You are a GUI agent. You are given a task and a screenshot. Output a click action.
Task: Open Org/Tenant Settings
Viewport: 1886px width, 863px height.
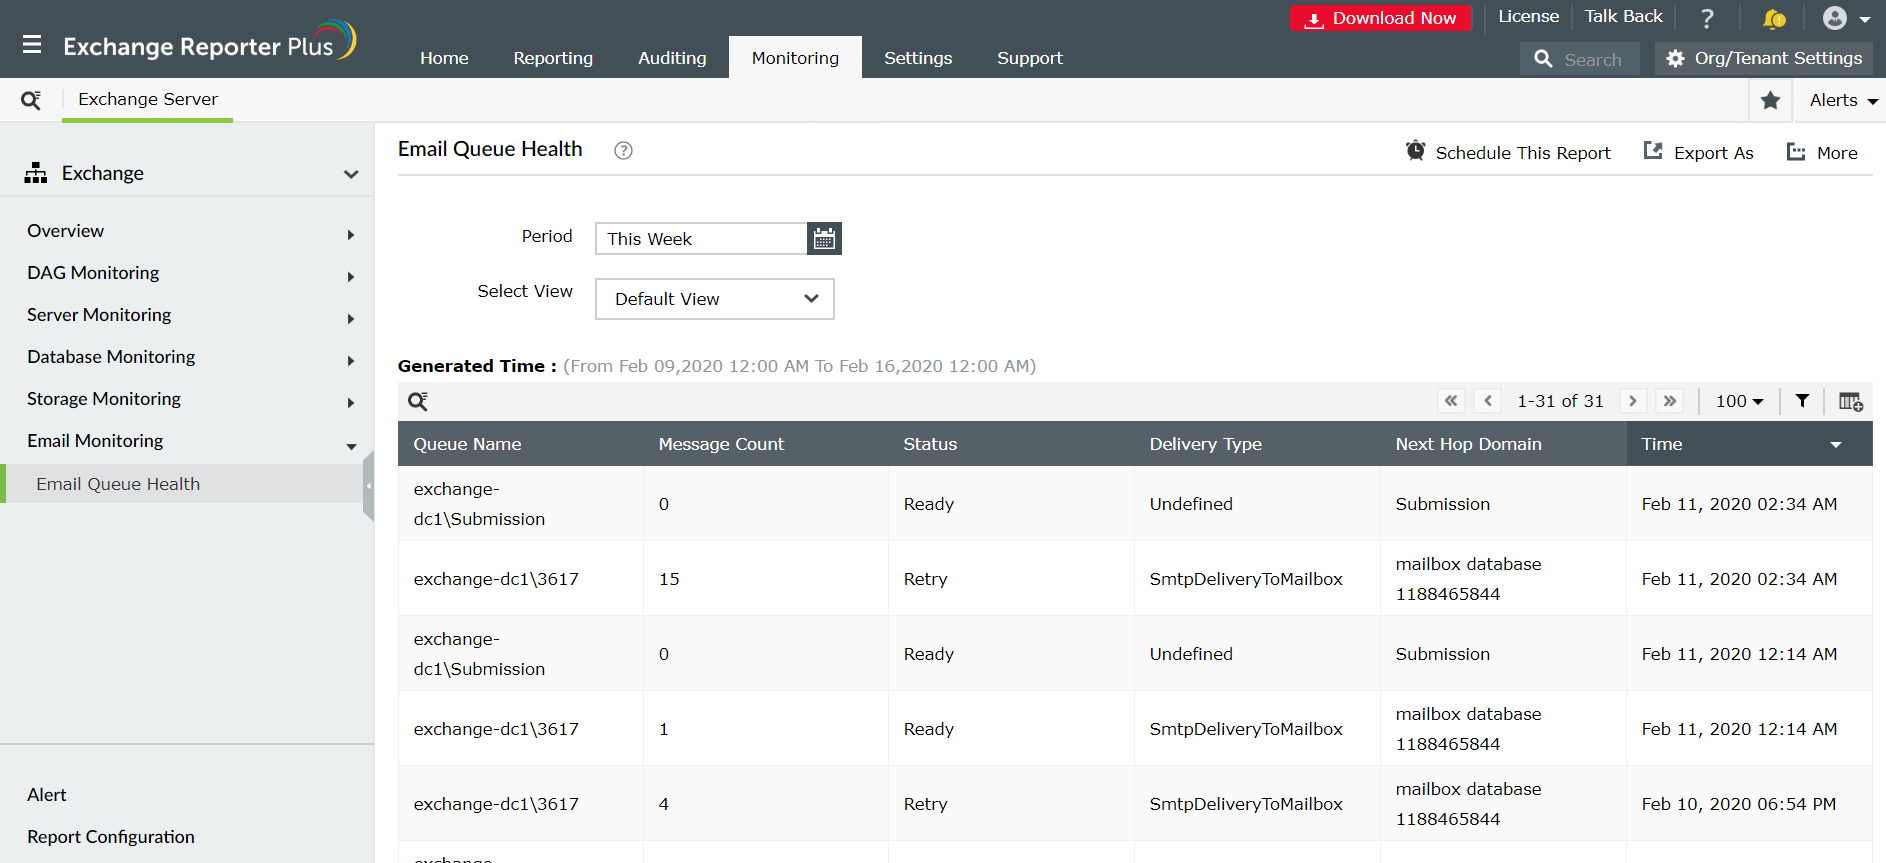tap(1764, 58)
